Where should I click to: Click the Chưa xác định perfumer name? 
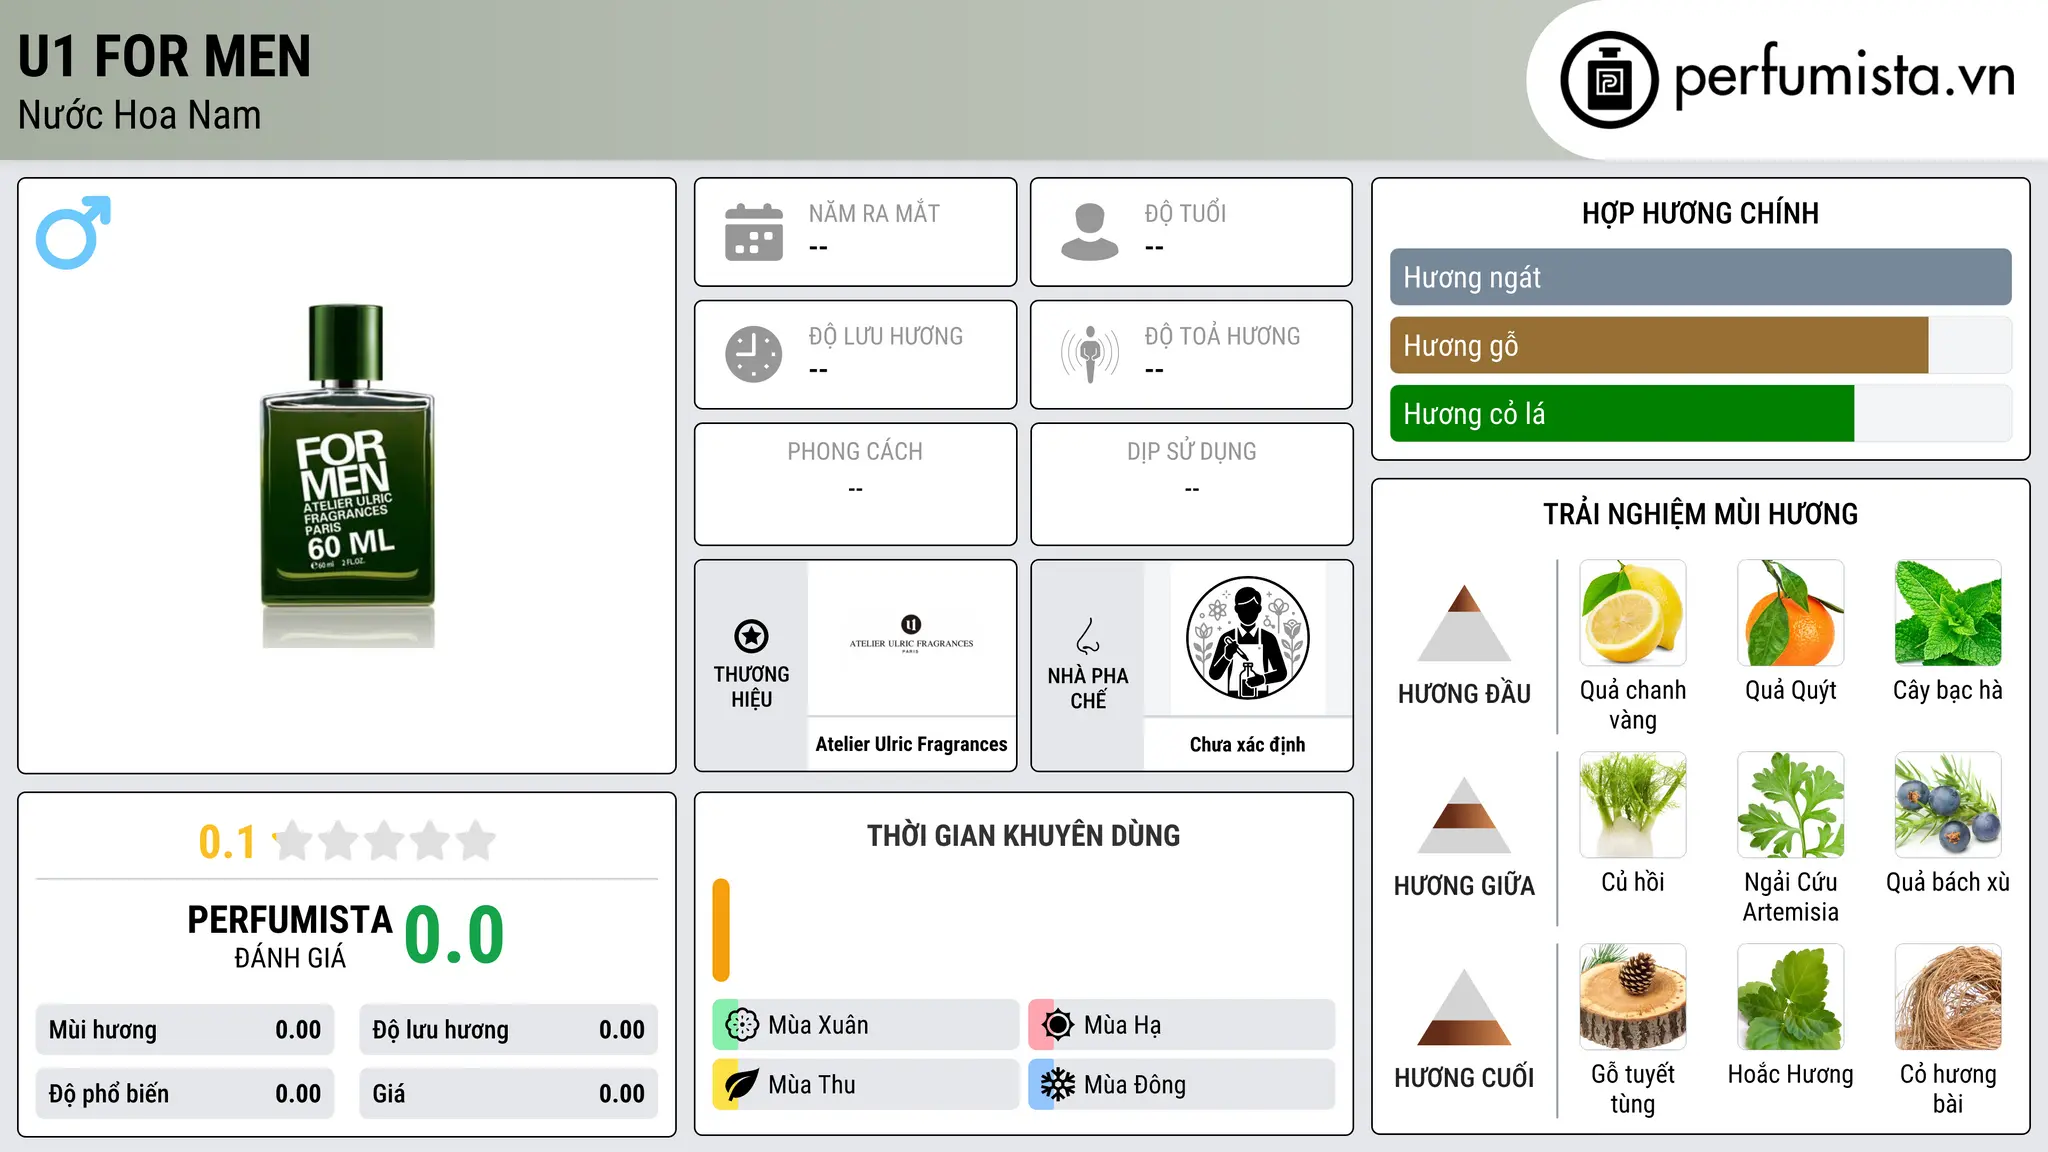[x=1247, y=744]
